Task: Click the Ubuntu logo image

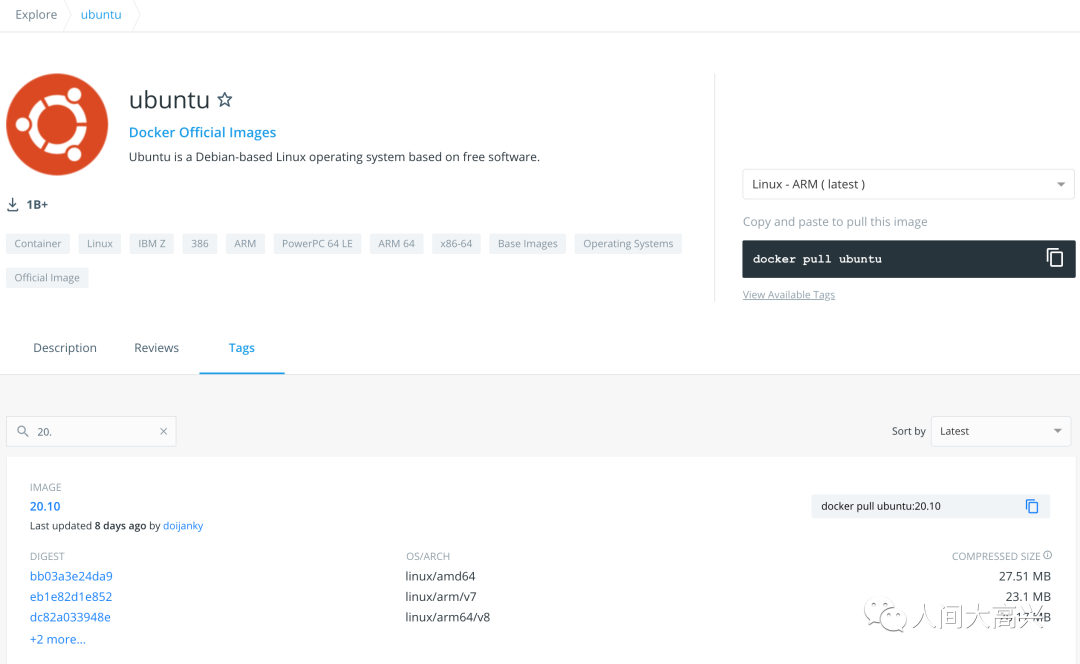Action: tap(57, 125)
